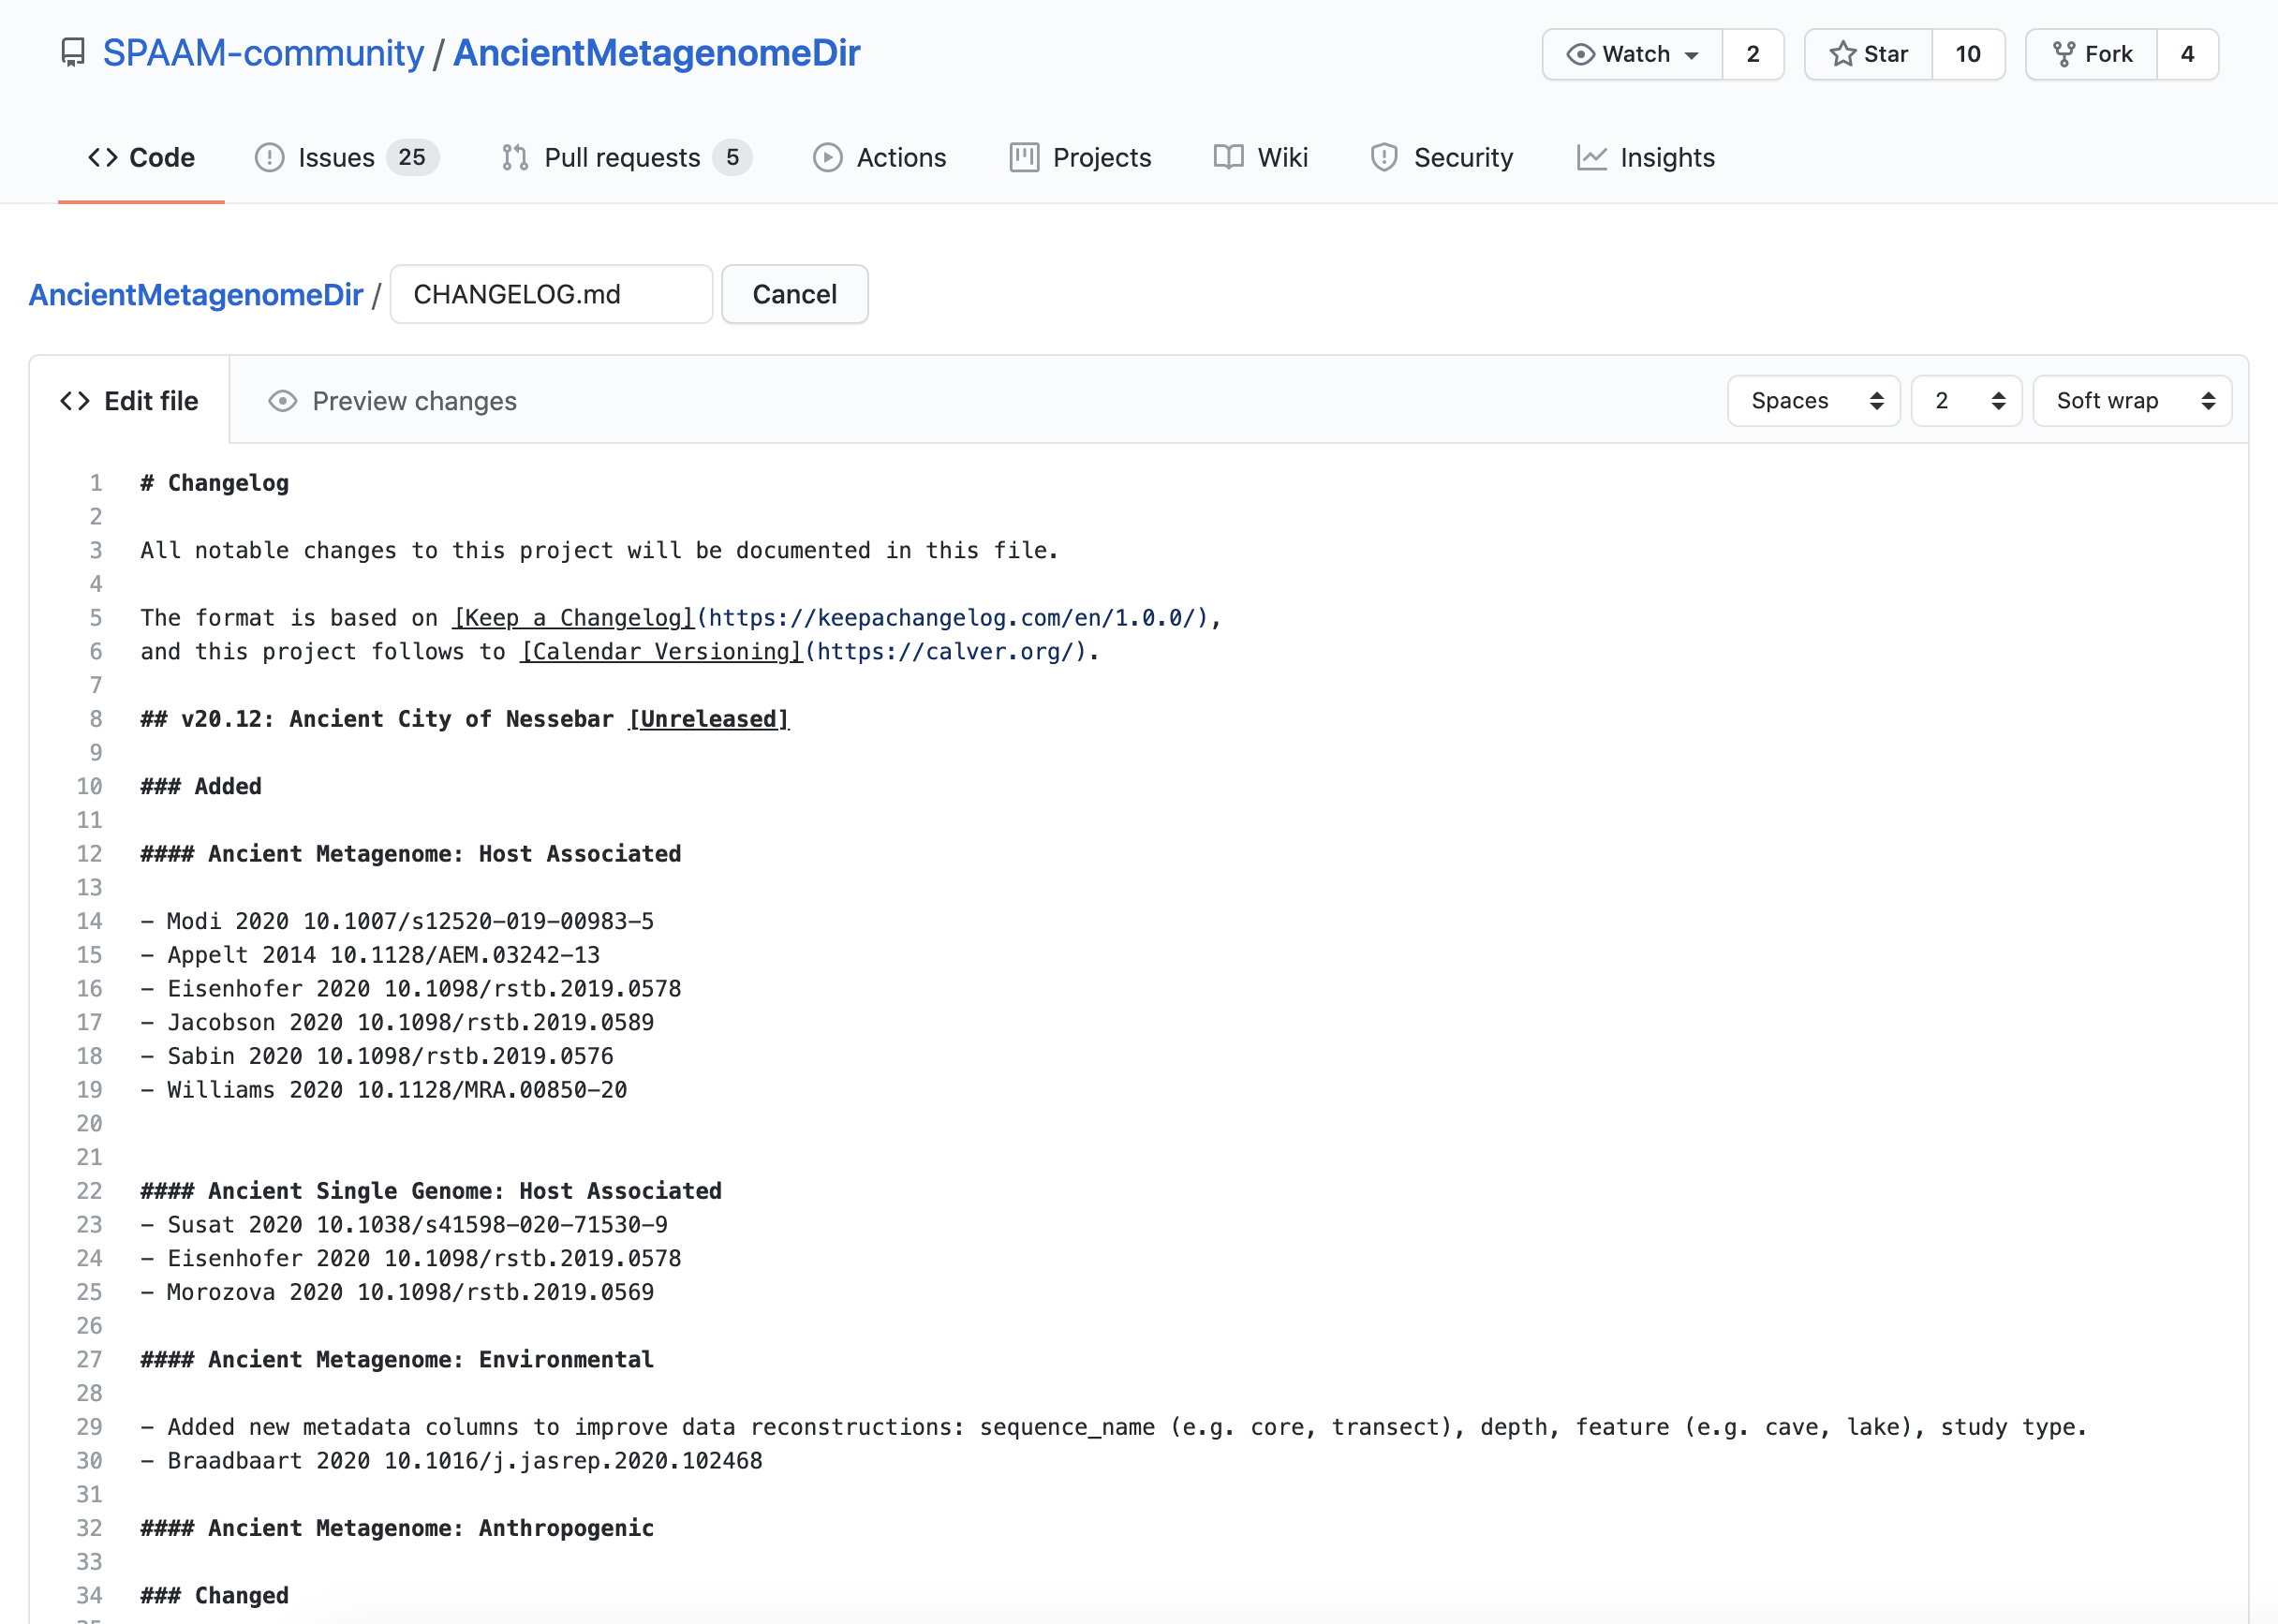Click the AncientMetagenomeDir breadcrumb link
Image resolution: width=2278 pixels, height=1624 pixels.
[x=196, y=294]
